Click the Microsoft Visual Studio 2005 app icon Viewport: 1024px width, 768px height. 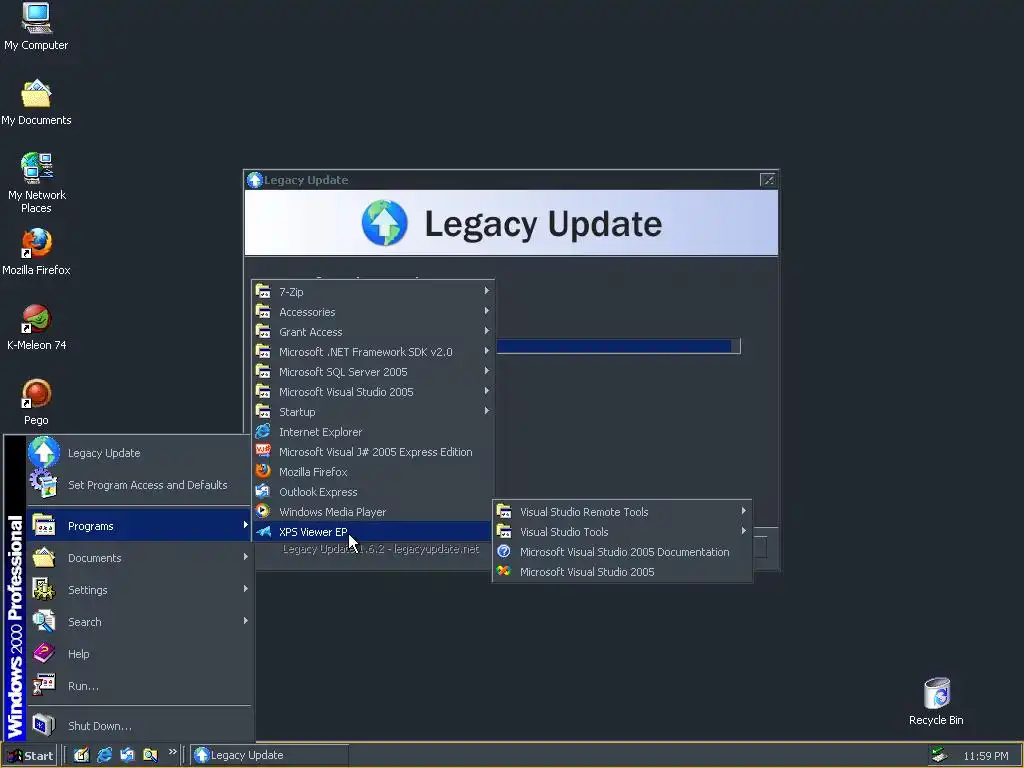tap(504, 571)
